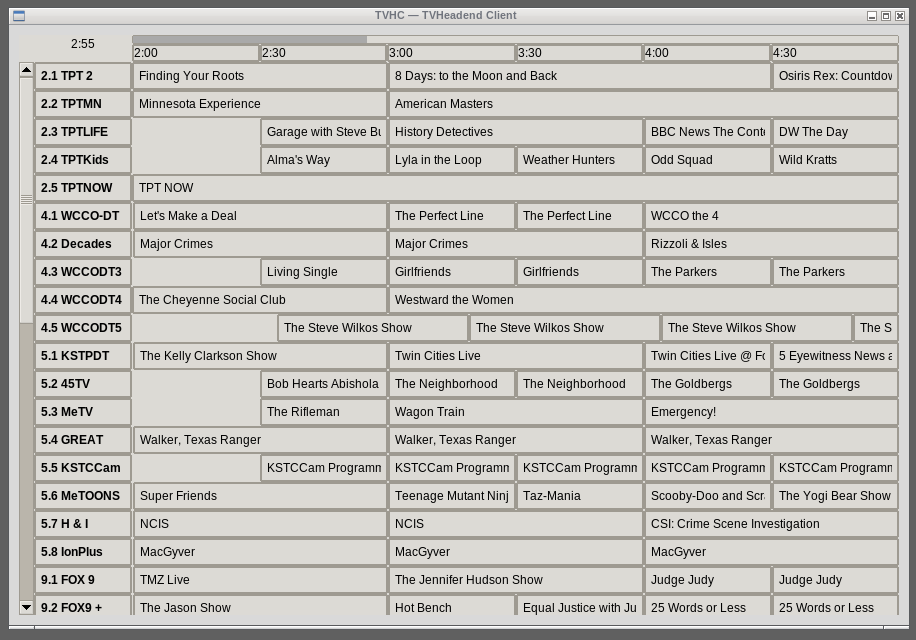Image resolution: width=916 pixels, height=640 pixels.
Task: Open TPT NOW program
Action: point(515,188)
